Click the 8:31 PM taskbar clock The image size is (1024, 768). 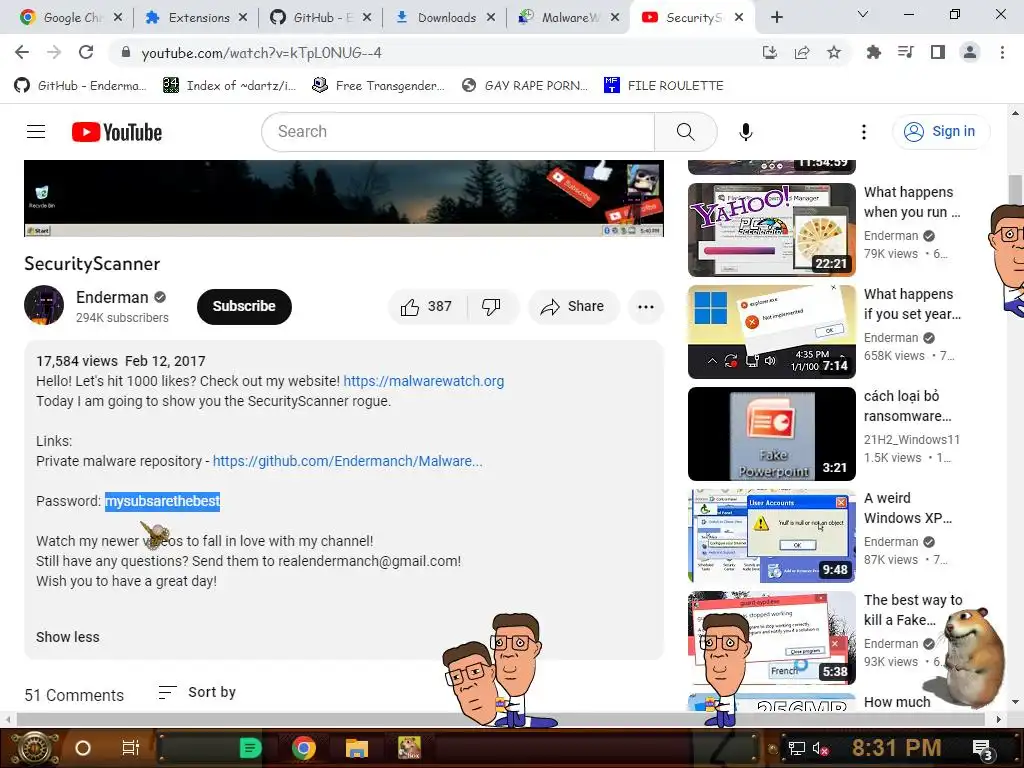tap(896, 748)
